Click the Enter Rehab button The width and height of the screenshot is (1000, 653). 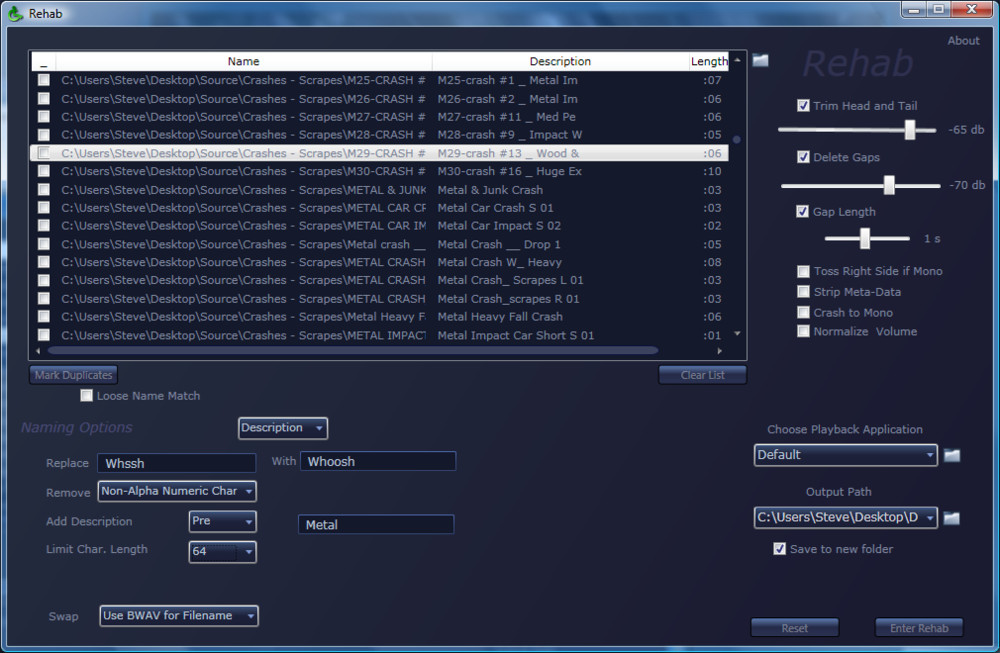click(x=919, y=628)
